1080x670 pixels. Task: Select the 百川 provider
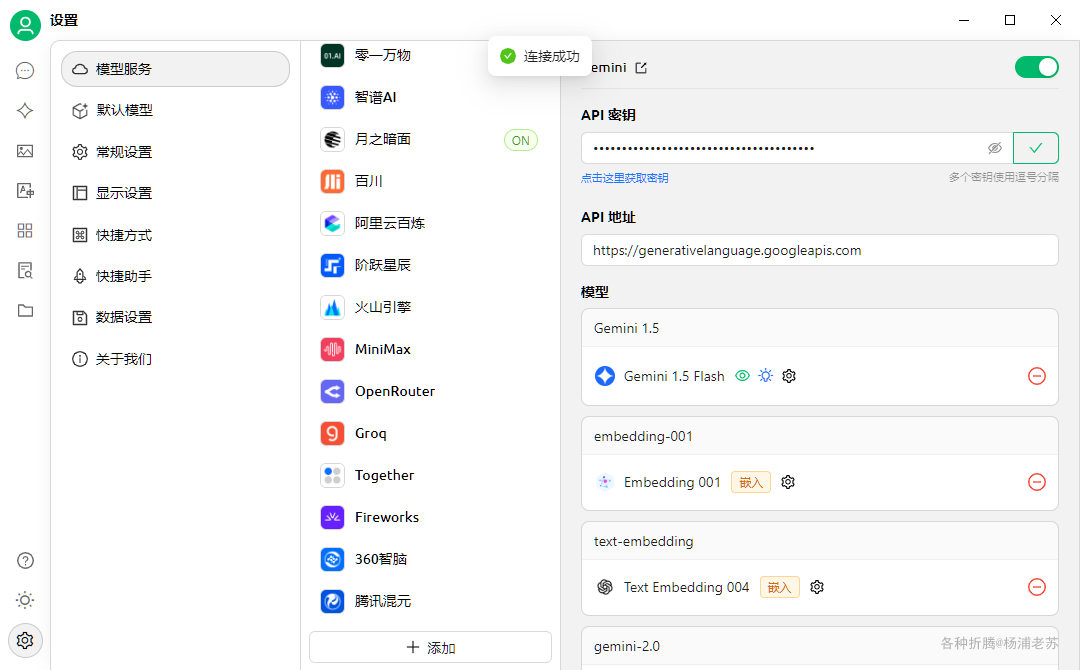point(430,181)
